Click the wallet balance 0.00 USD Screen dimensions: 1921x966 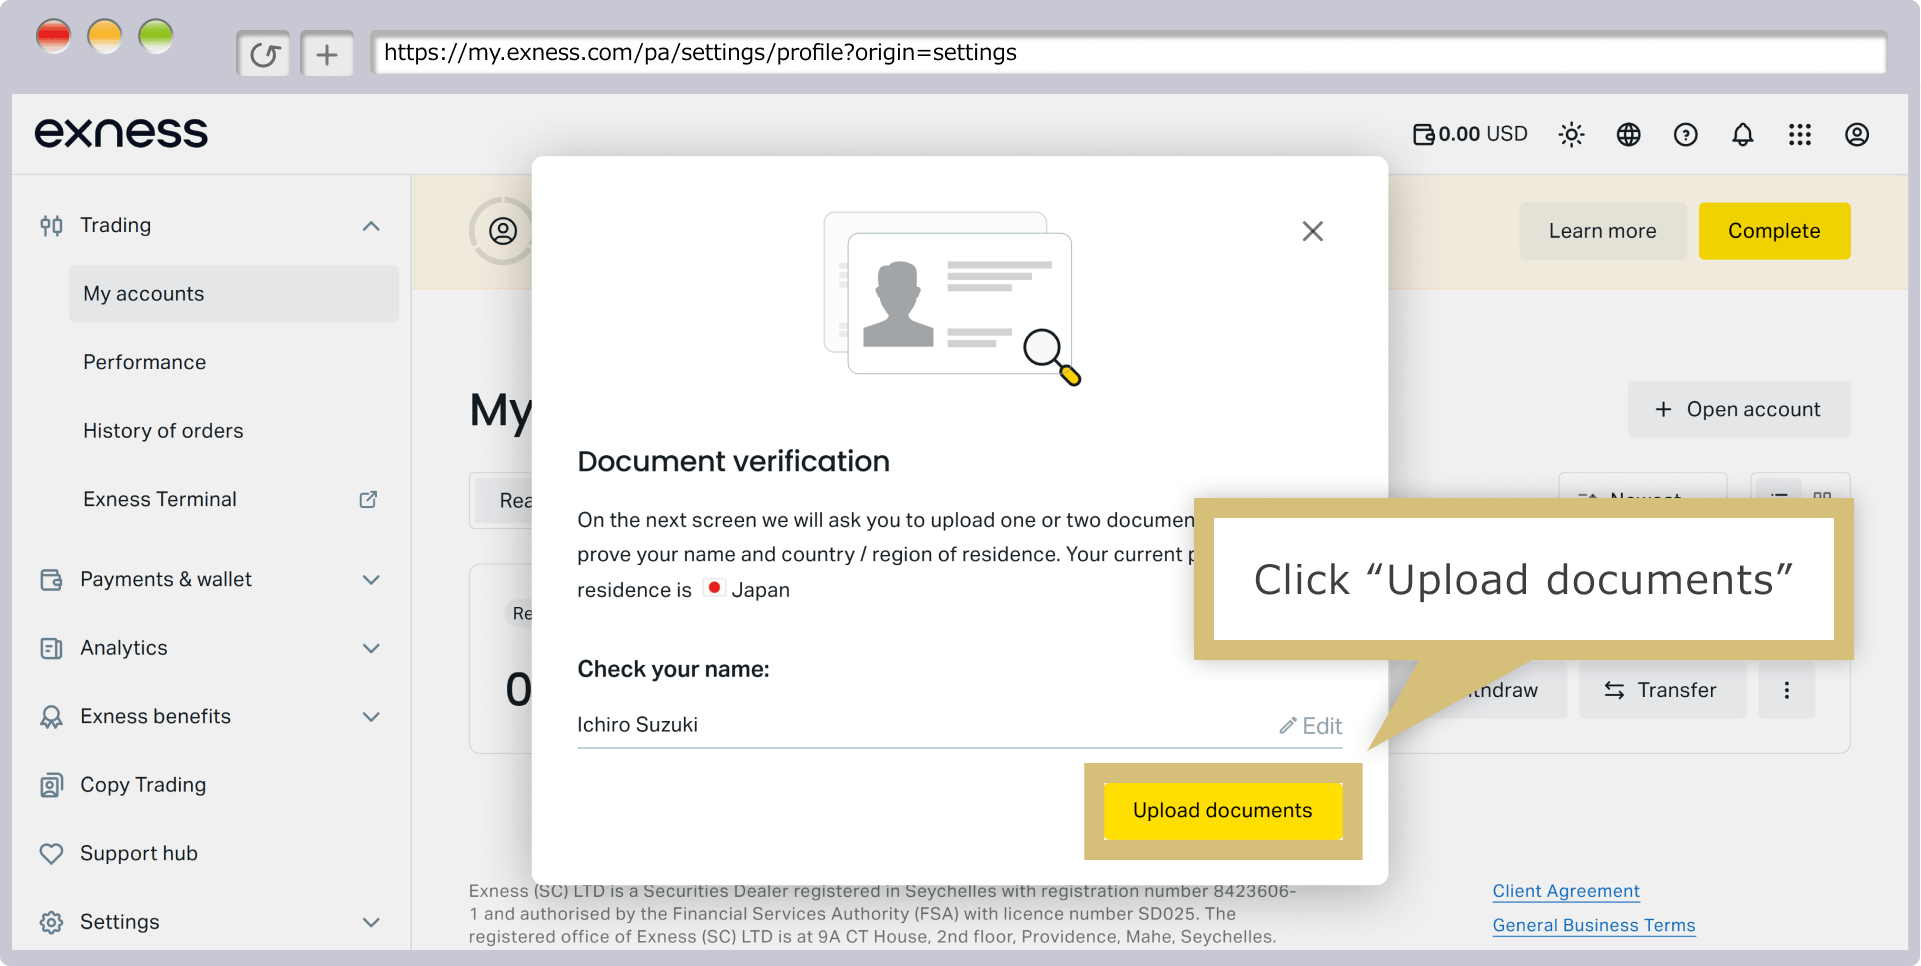tap(1470, 134)
